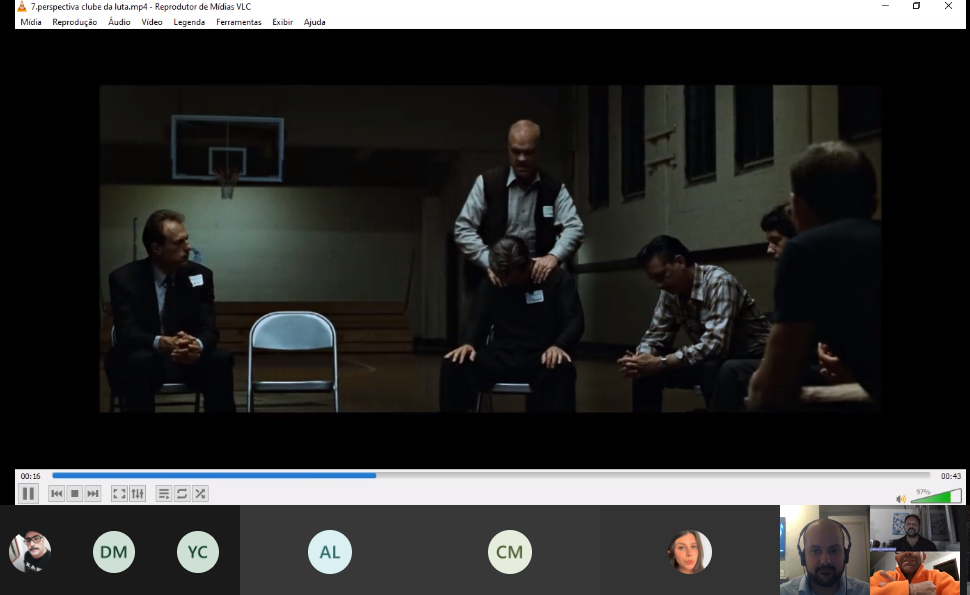This screenshot has width=970, height=595.
Task: Select participant avatar DM
Action: 114,552
